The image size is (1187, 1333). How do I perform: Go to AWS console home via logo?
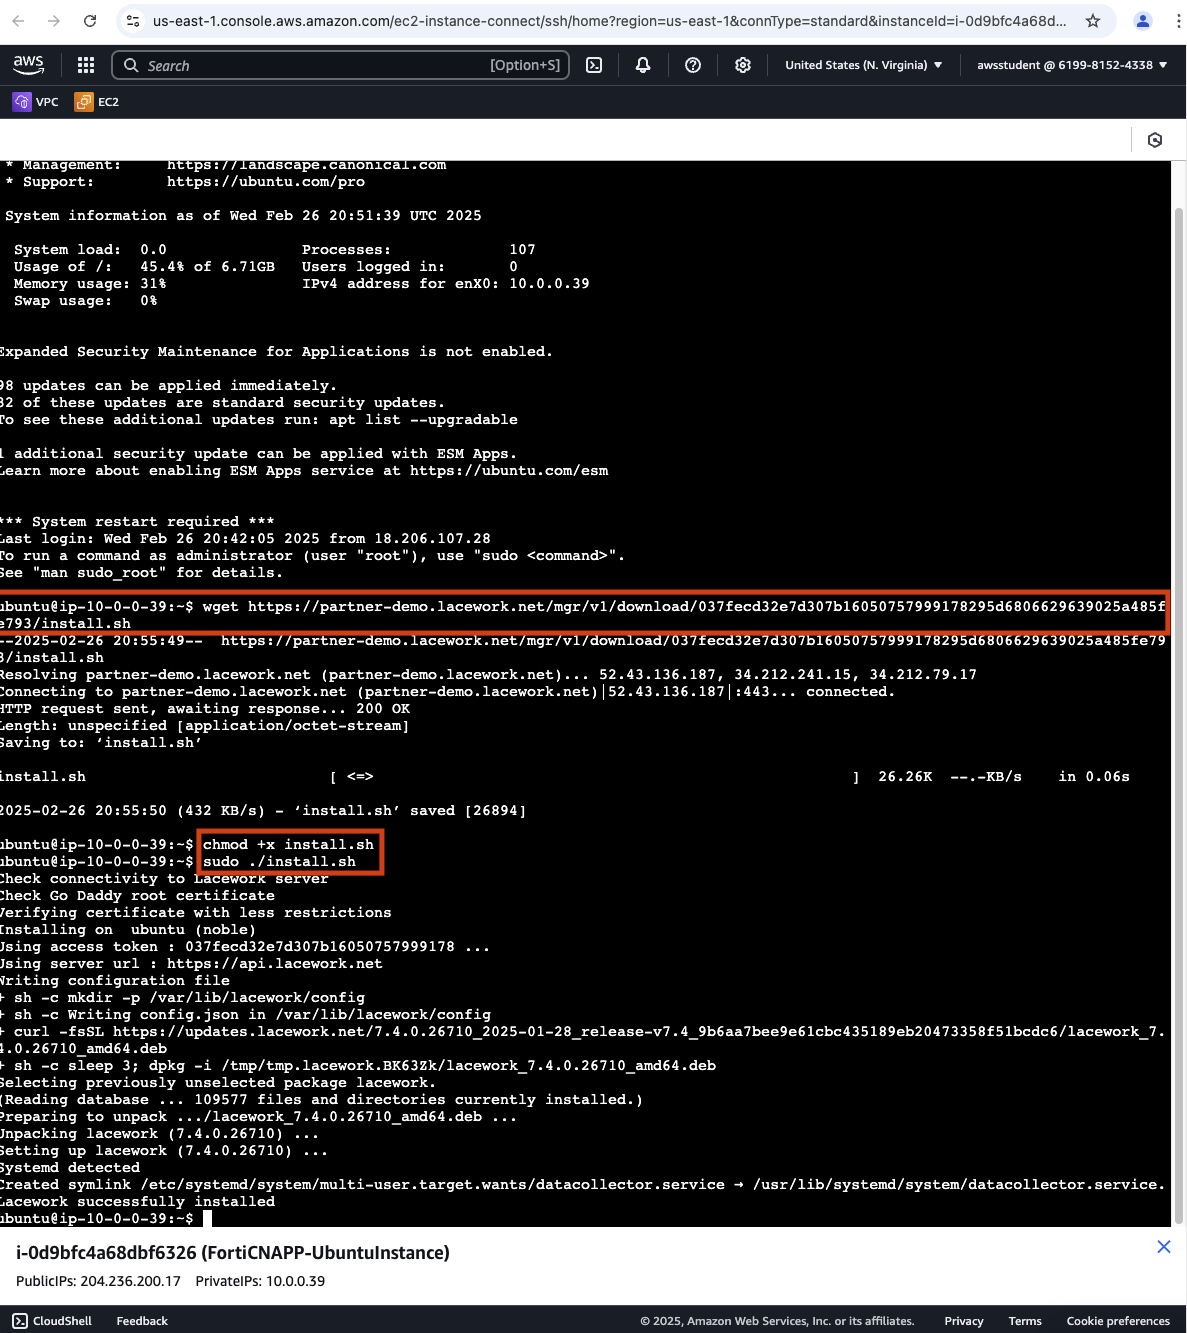pyautogui.click(x=29, y=65)
